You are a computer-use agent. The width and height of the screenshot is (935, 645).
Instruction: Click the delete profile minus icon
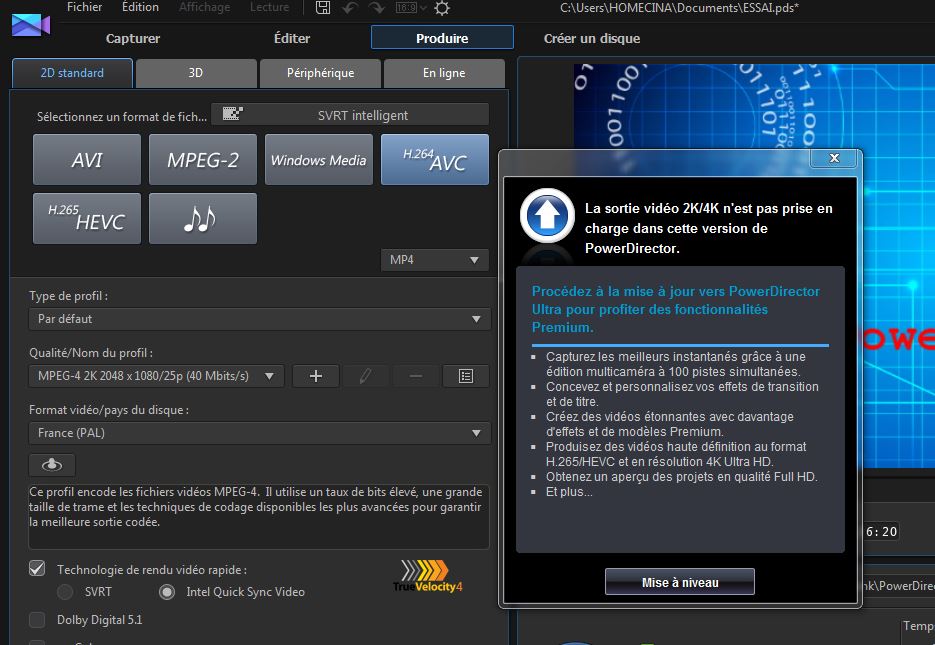point(416,376)
